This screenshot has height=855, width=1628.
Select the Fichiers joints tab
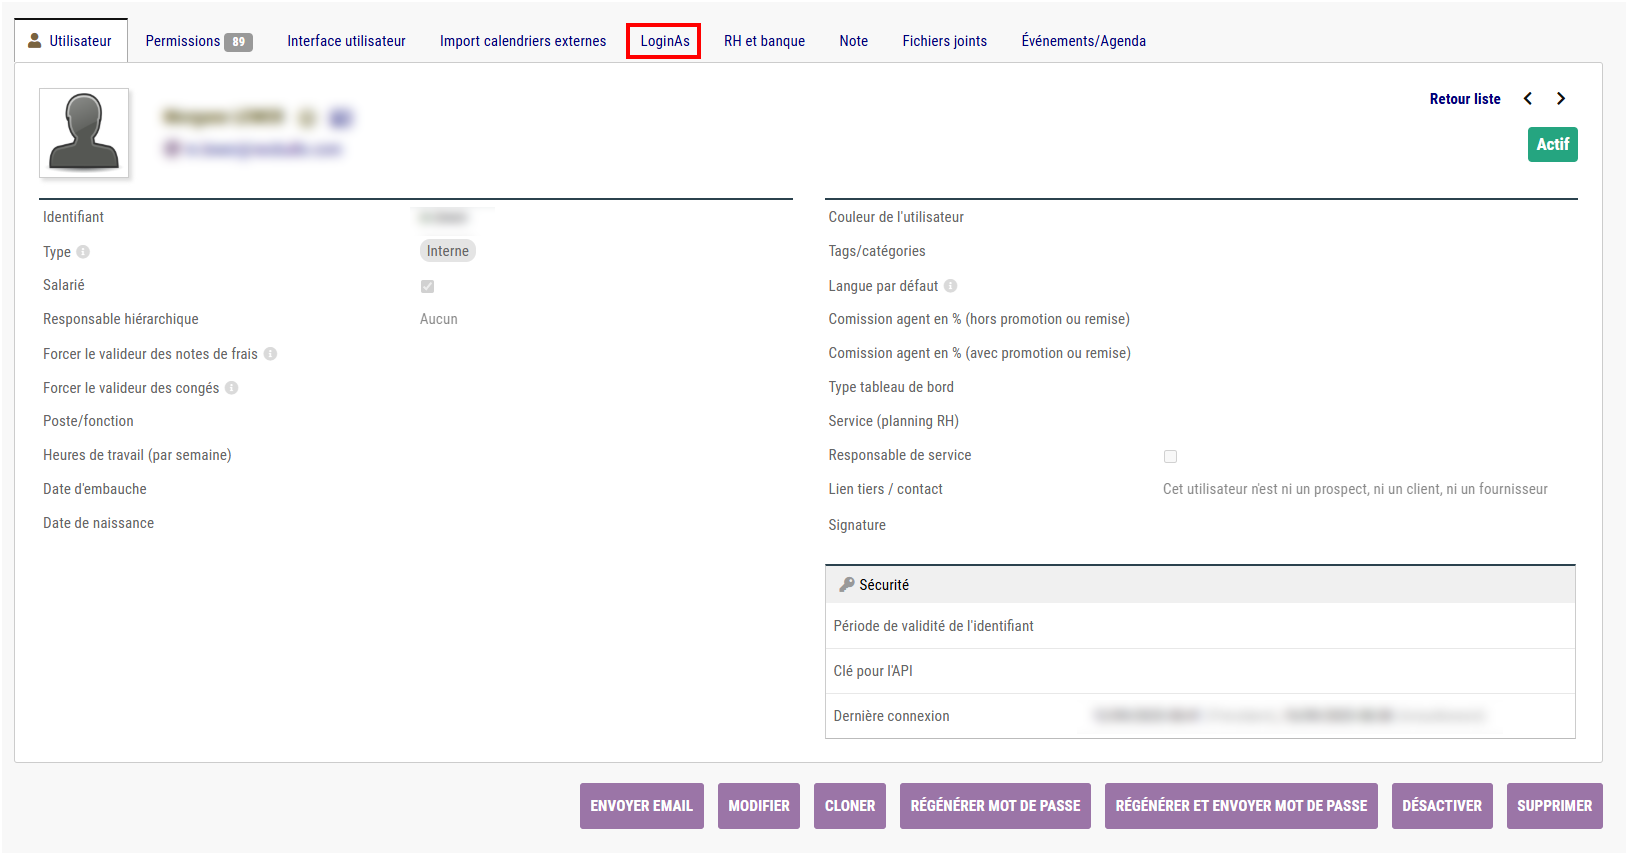point(944,41)
